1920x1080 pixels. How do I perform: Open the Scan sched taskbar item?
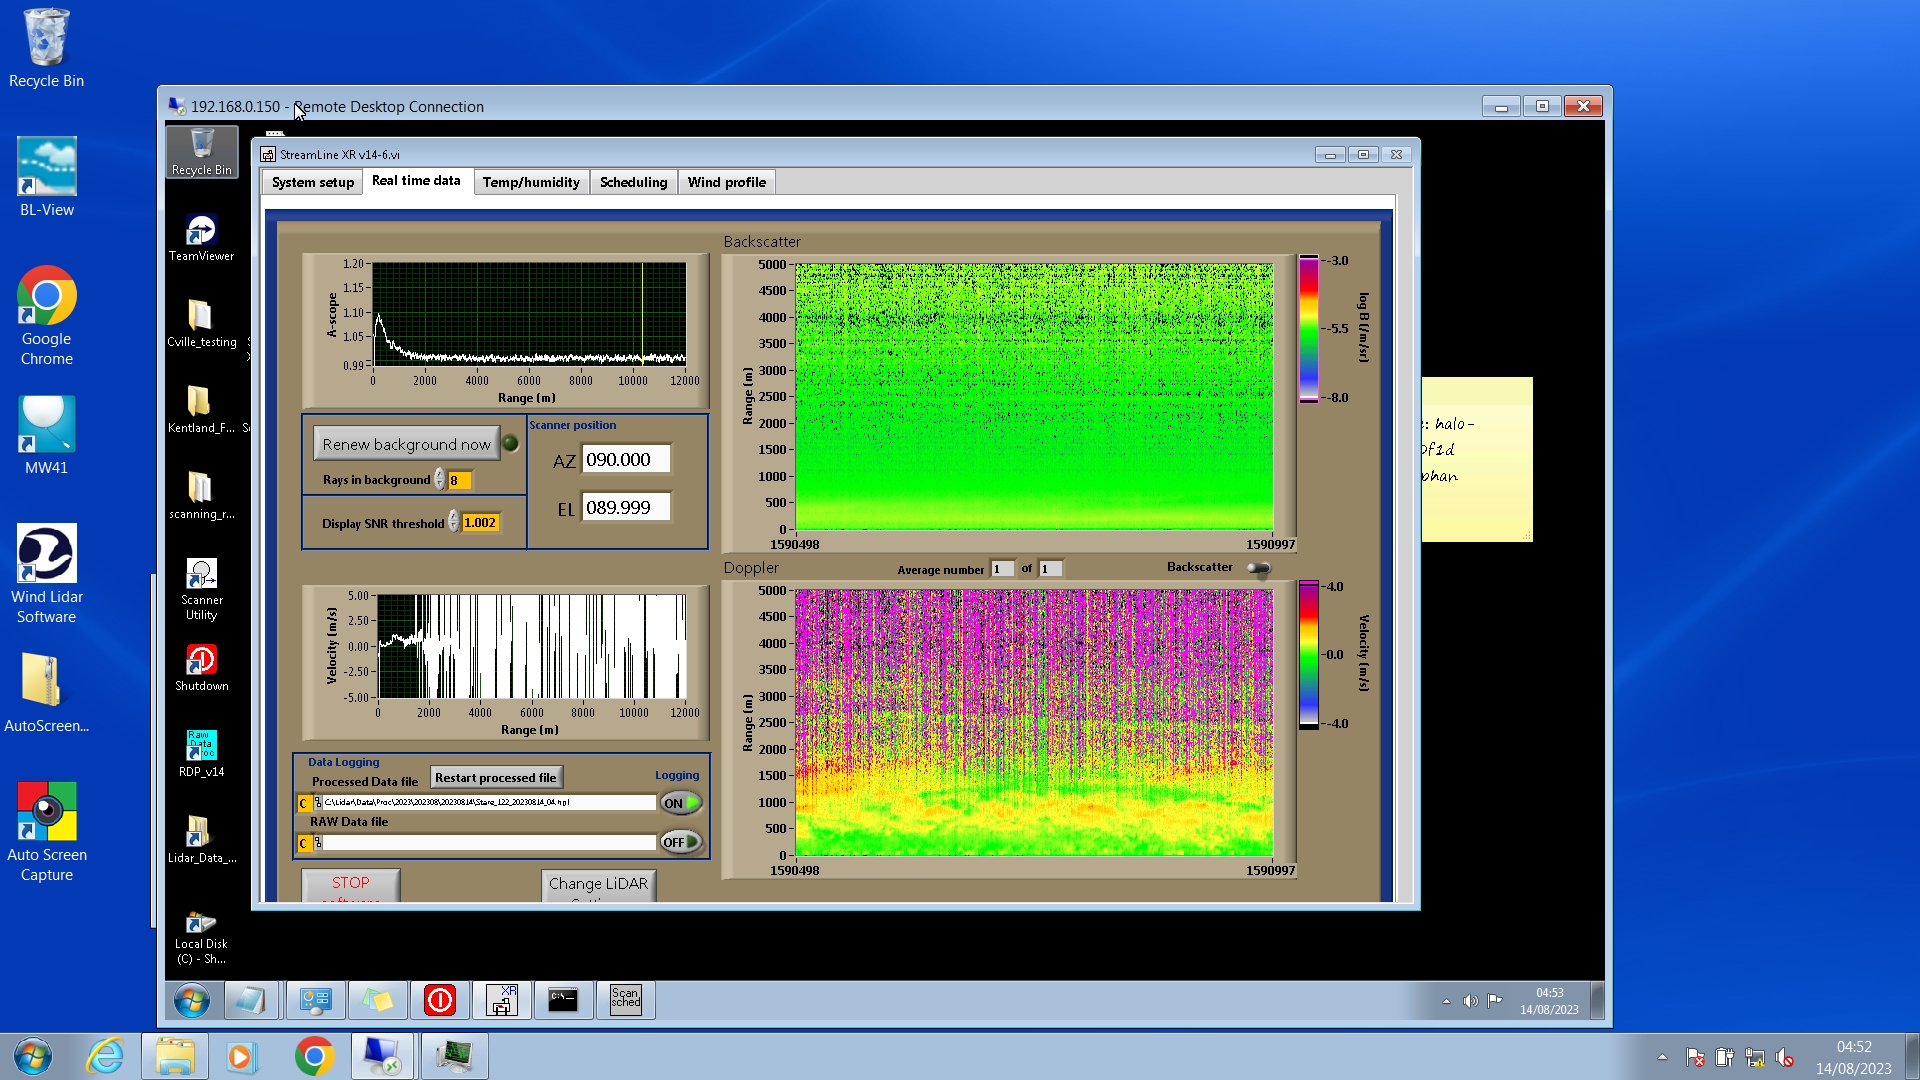pos(625,999)
